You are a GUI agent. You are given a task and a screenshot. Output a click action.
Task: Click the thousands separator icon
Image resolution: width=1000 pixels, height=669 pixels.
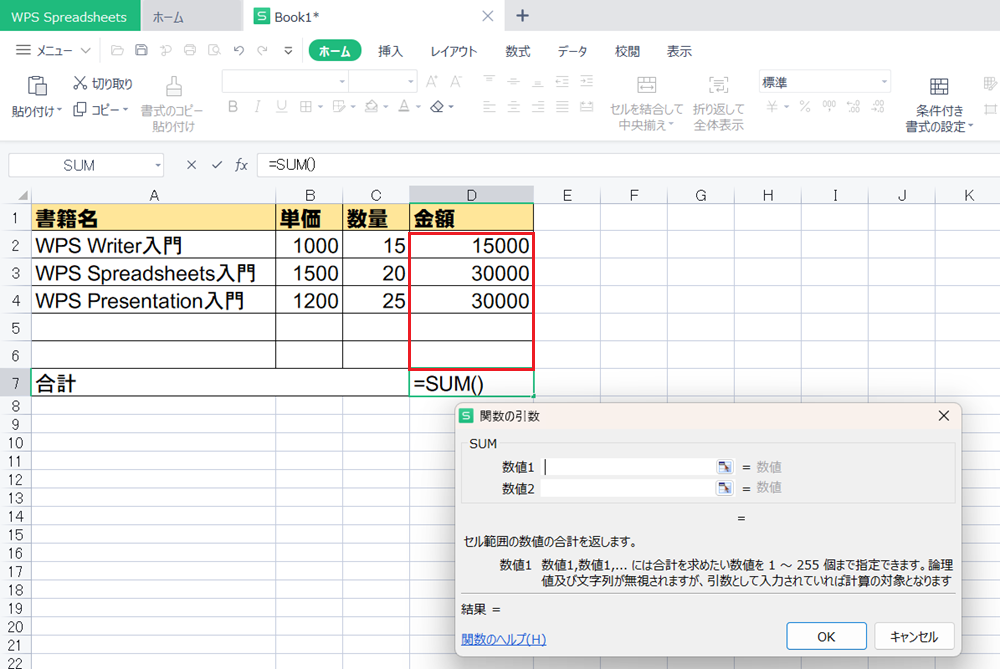tap(829, 107)
